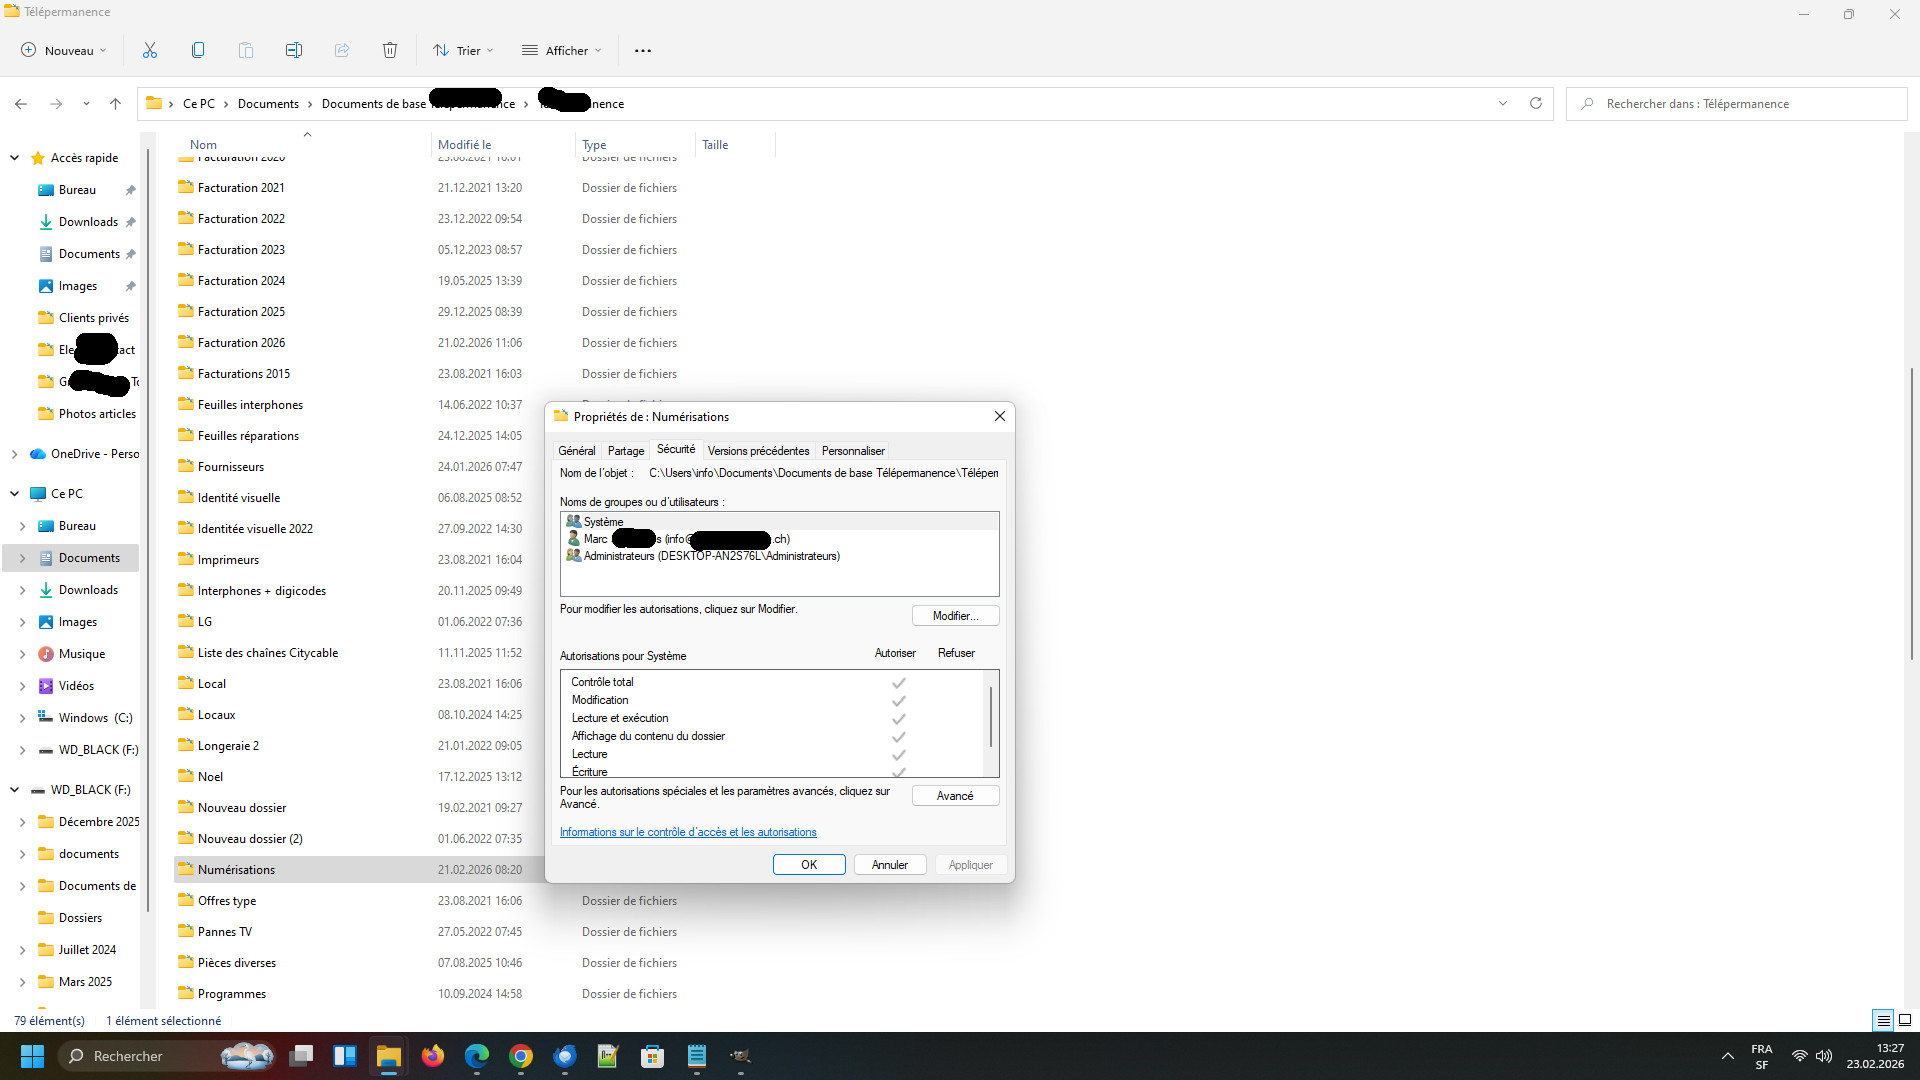Click the Cut scissors icon in toolbar
Screen dimensions: 1920x1080
point(150,50)
